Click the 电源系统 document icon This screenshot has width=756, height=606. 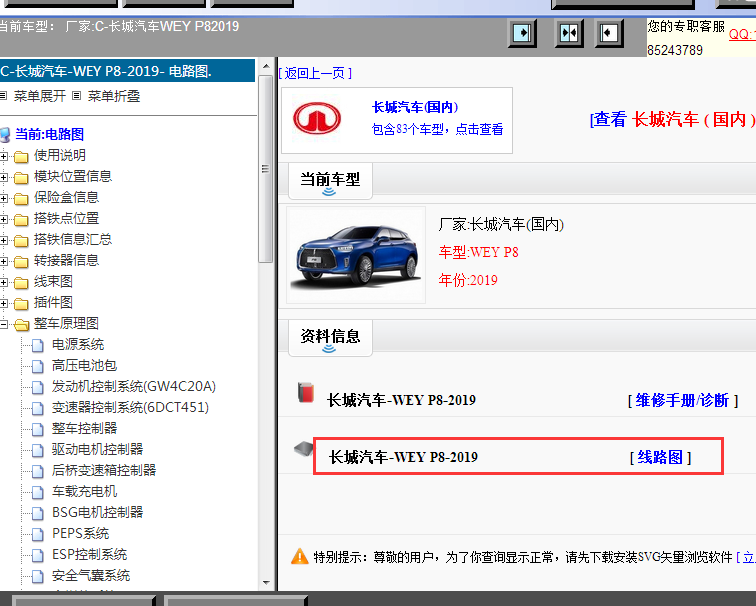pyautogui.click(x=38, y=345)
